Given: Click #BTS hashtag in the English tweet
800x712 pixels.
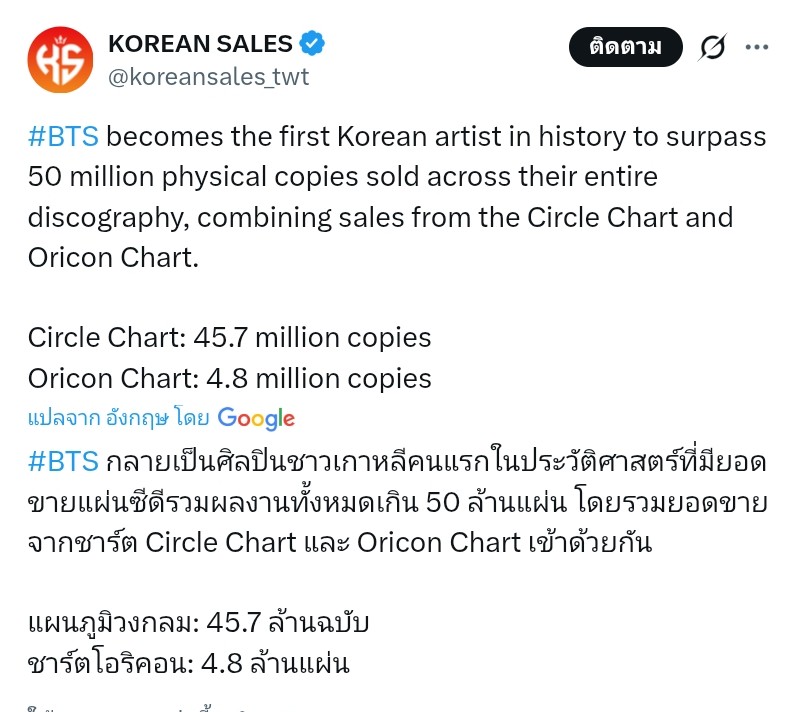Looking at the screenshot, I should coord(65,137).
